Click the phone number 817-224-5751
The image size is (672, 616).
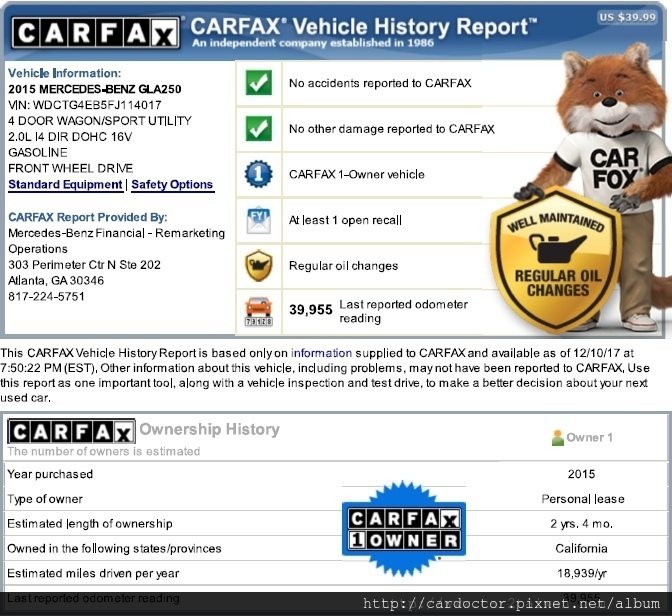[46, 297]
